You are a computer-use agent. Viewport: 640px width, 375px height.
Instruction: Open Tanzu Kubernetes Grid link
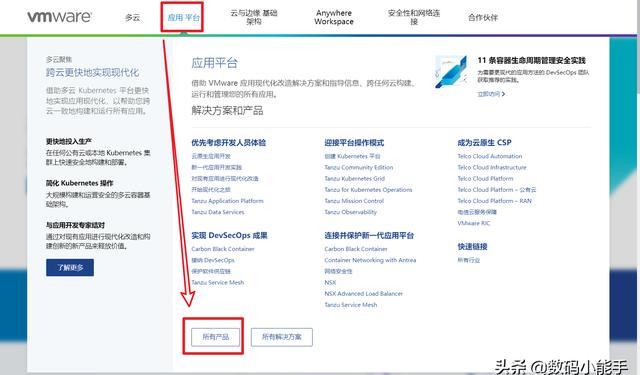click(x=355, y=179)
